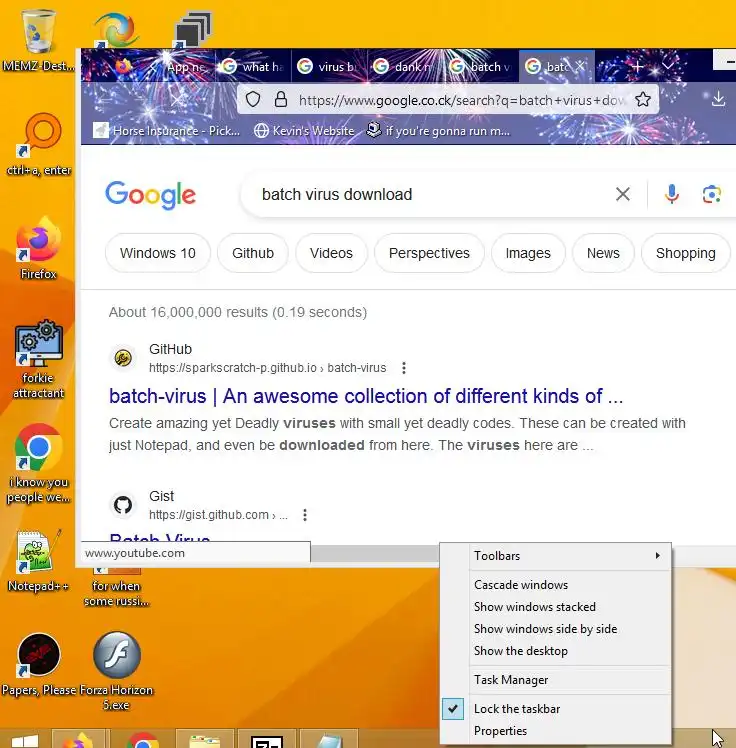Image resolution: width=736 pixels, height=748 pixels.
Task: Open the "if you're gonna run m..." bookmark
Action: [x=439, y=130]
